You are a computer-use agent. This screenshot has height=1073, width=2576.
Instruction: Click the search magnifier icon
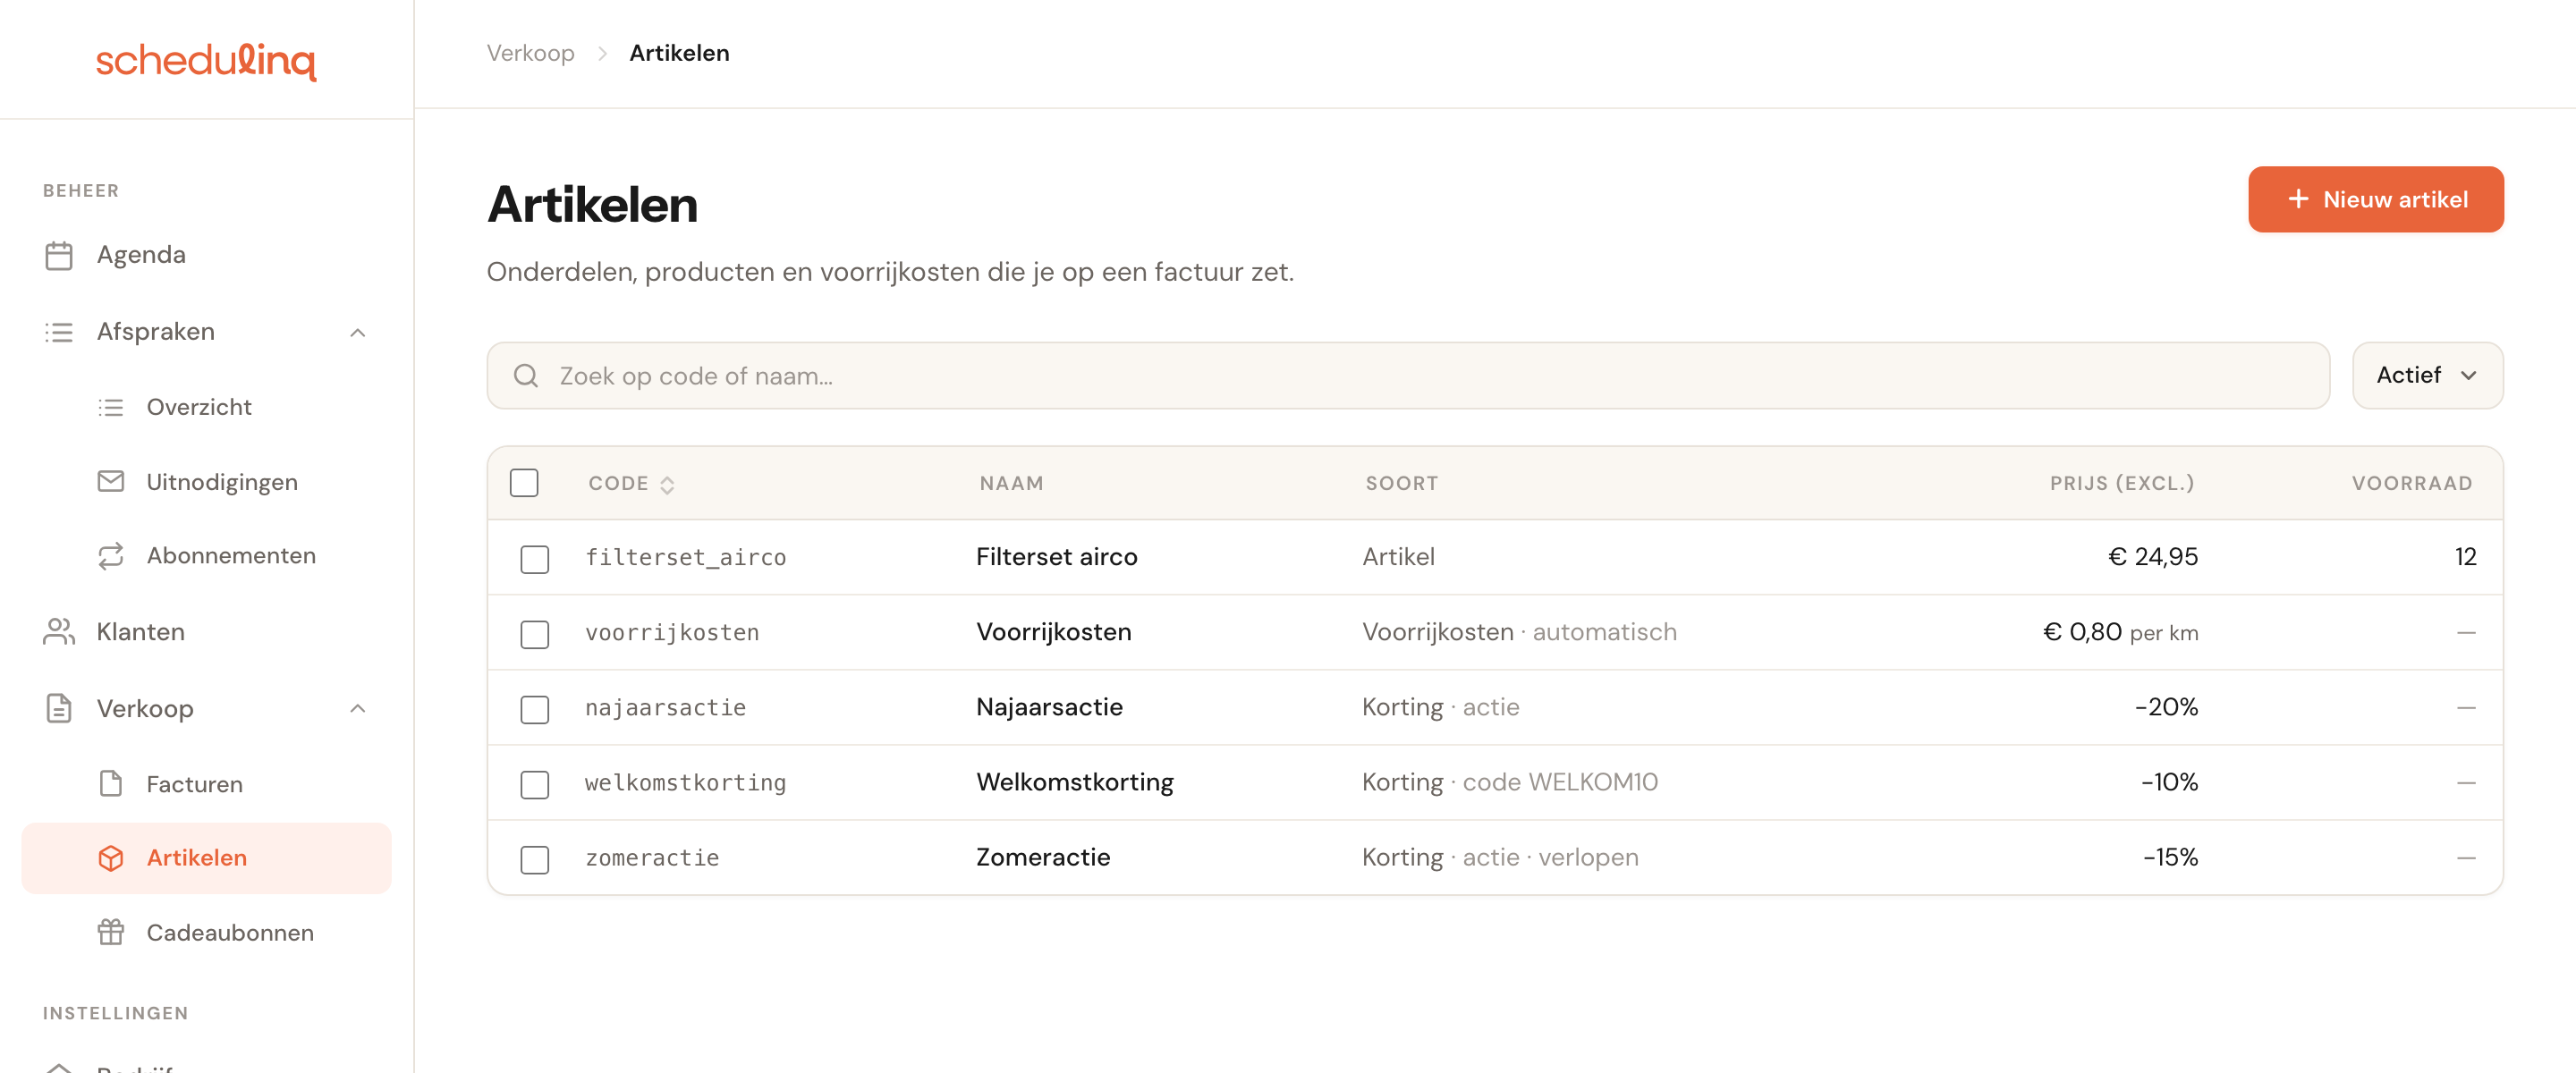click(526, 376)
